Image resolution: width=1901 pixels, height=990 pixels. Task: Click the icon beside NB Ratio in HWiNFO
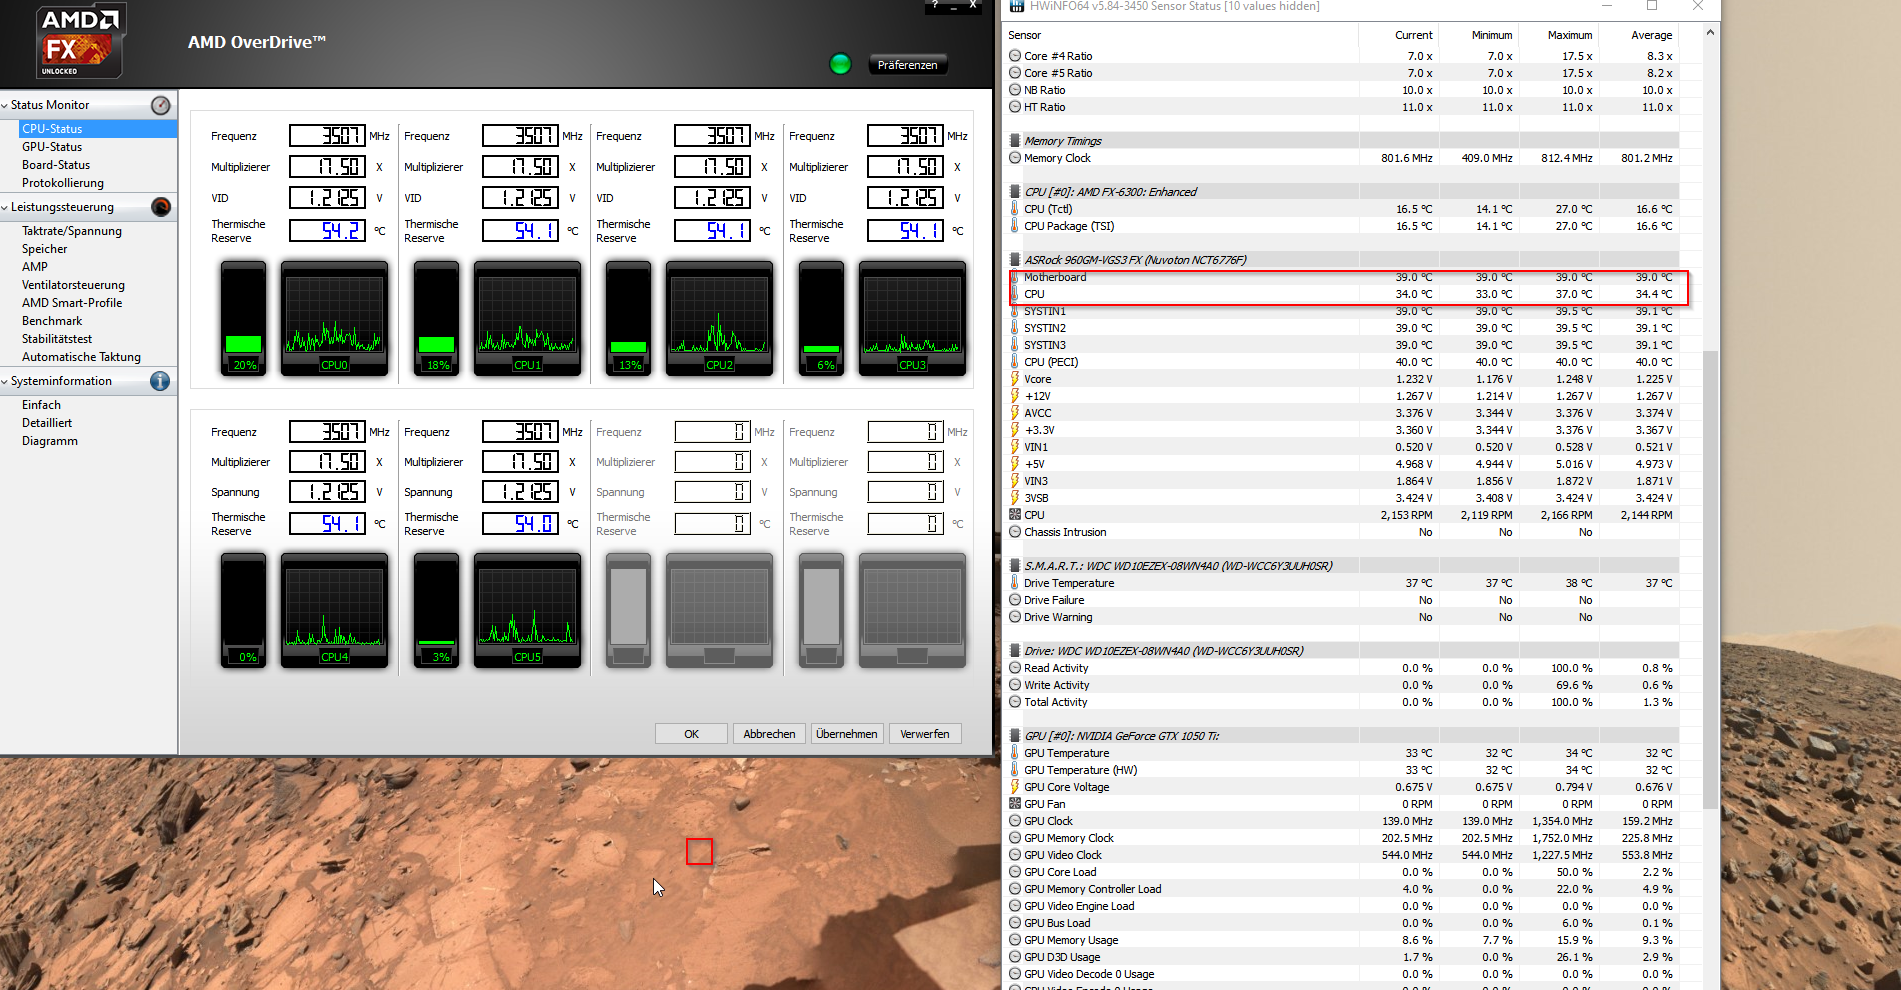point(1015,90)
